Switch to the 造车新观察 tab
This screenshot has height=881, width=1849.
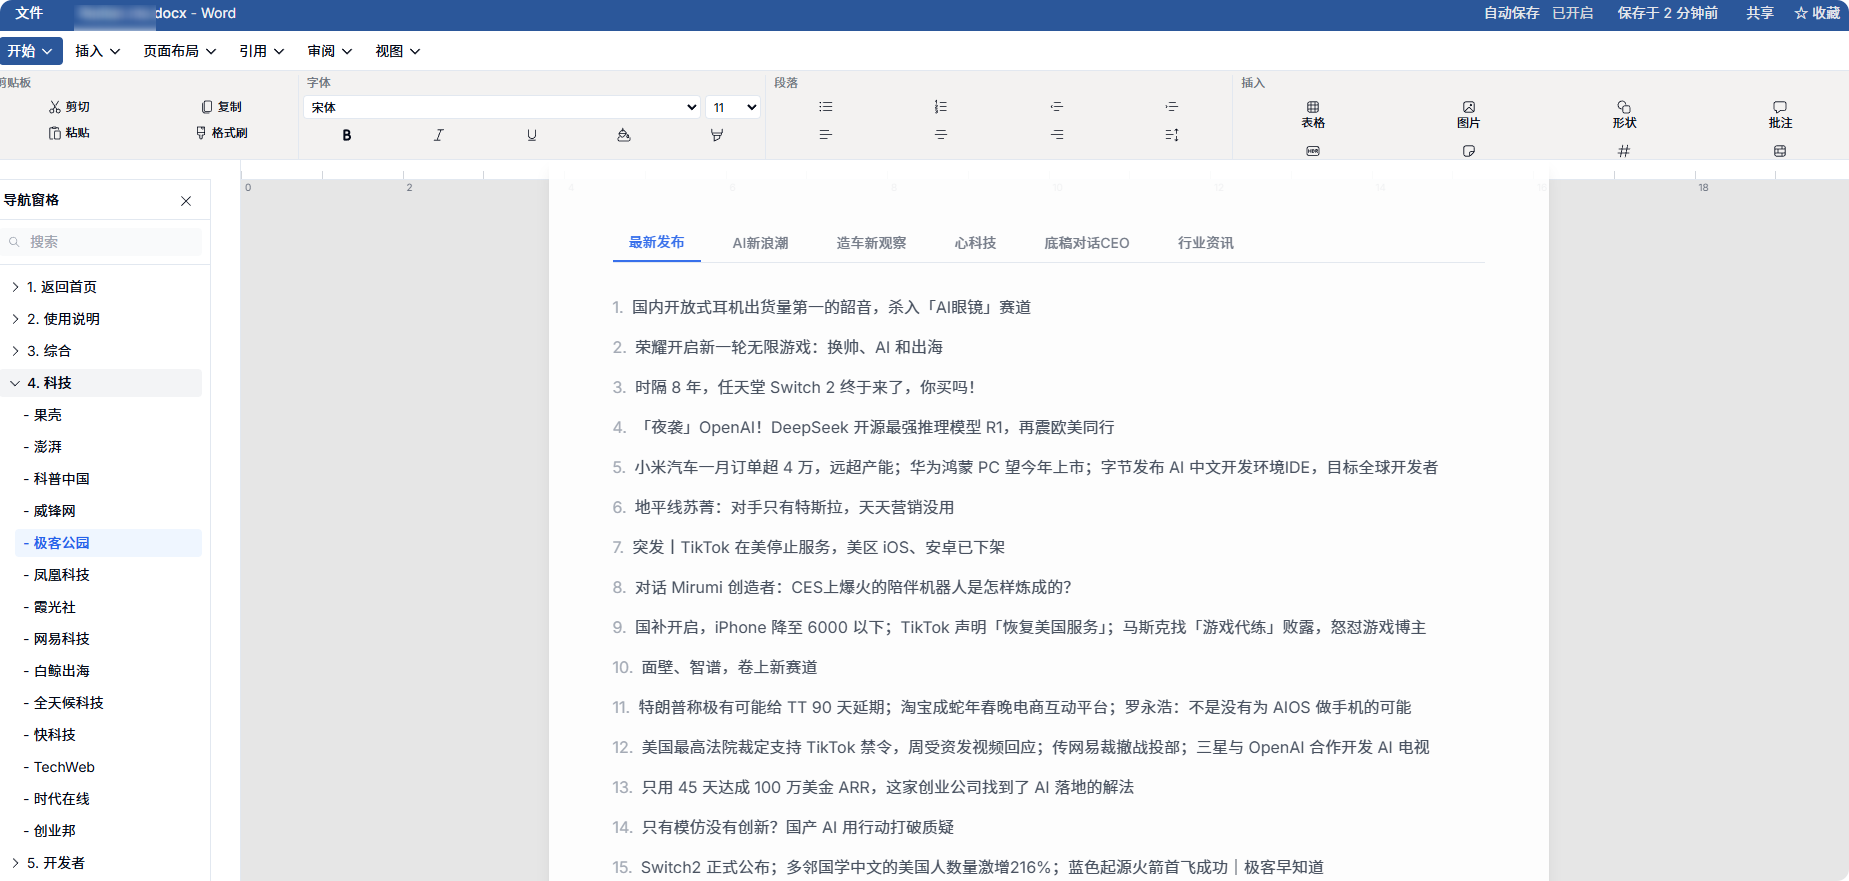pyautogui.click(x=871, y=243)
